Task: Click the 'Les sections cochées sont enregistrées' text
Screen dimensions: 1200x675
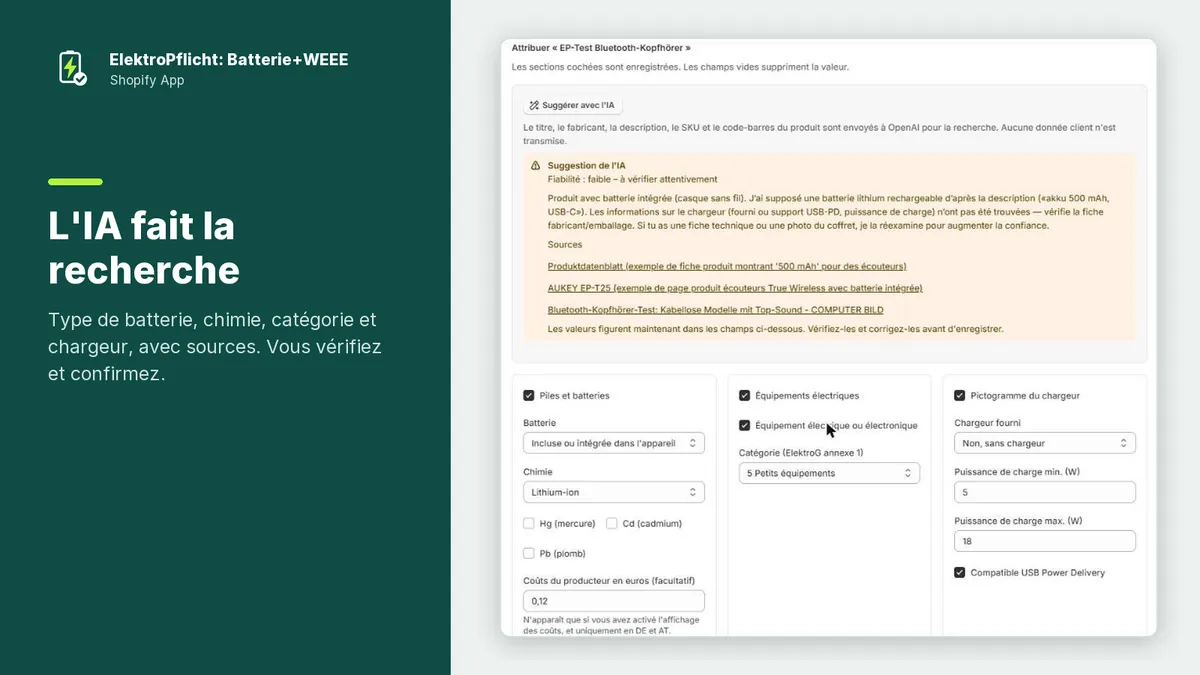Action: coord(680,67)
